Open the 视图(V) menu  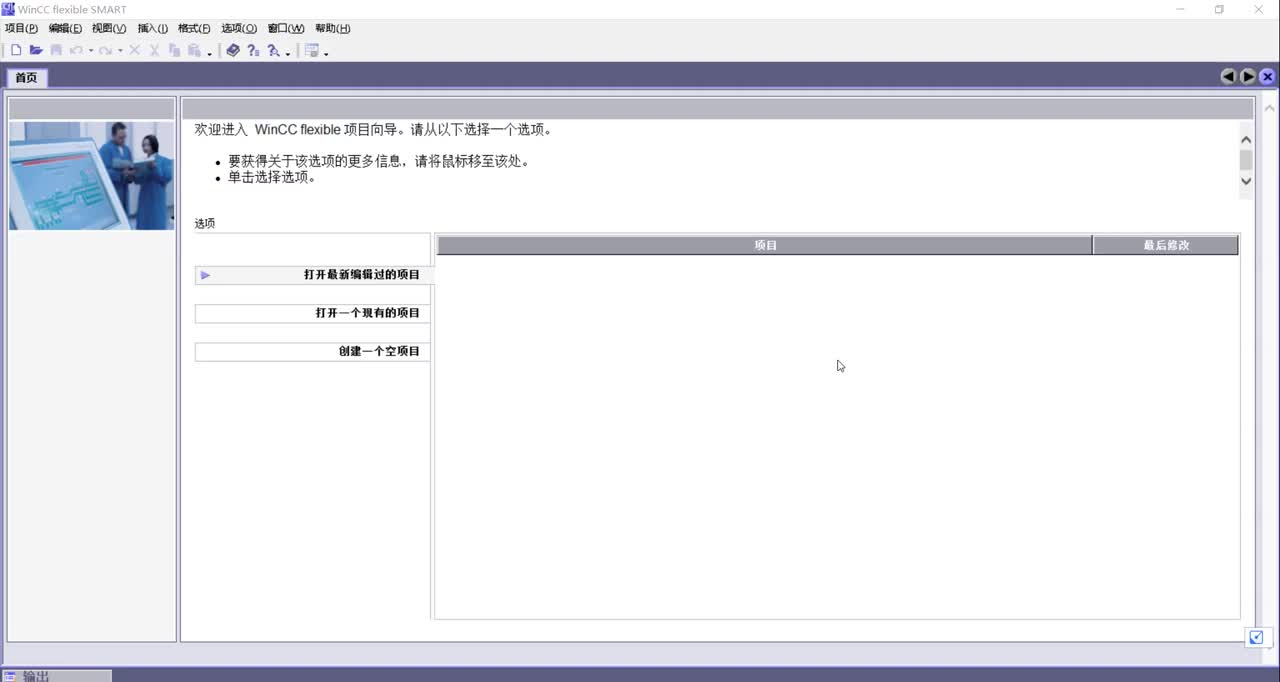[109, 28]
